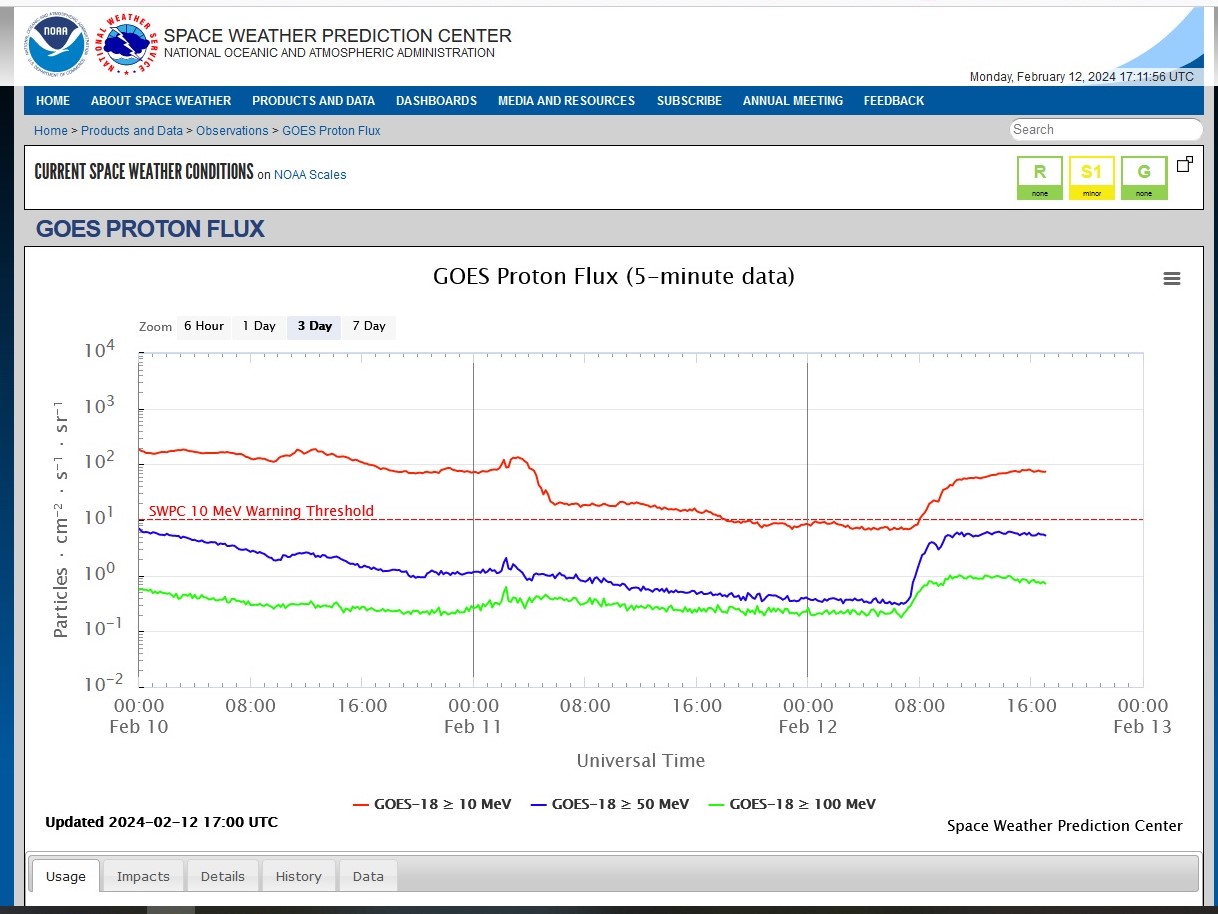The width and height of the screenshot is (1218, 914).
Task: Open the Products and Data menu
Action: (313, 101)
